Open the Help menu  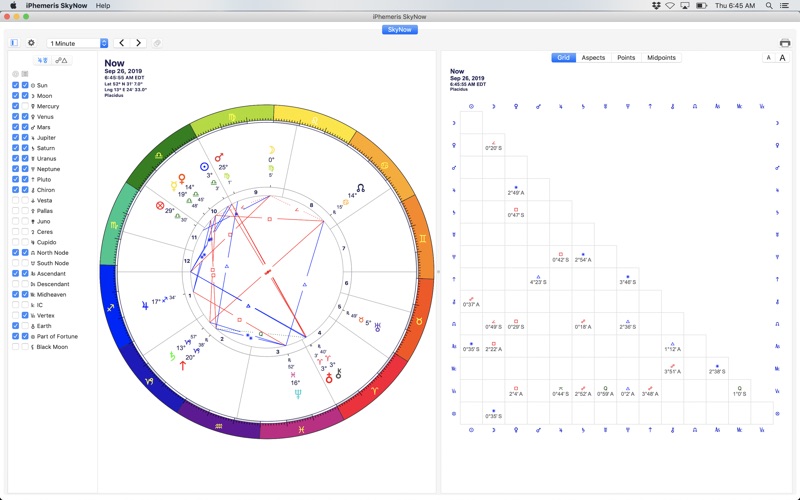pyautogui.click(x=103, y=6)
